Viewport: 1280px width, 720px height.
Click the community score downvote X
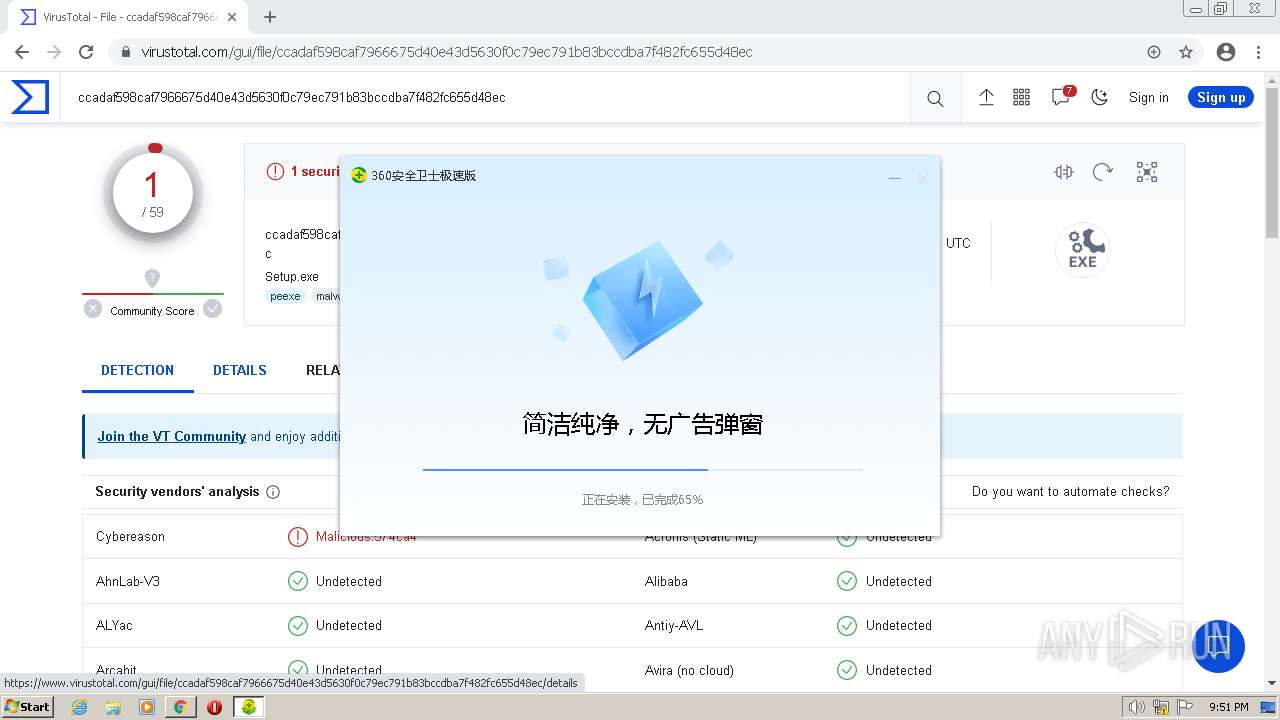point(93,309)
